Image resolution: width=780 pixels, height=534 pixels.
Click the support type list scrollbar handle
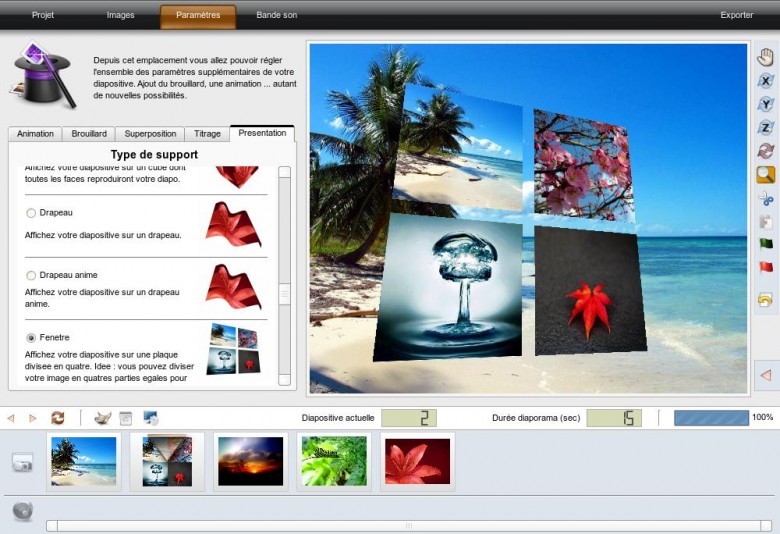tap(285, 294)
